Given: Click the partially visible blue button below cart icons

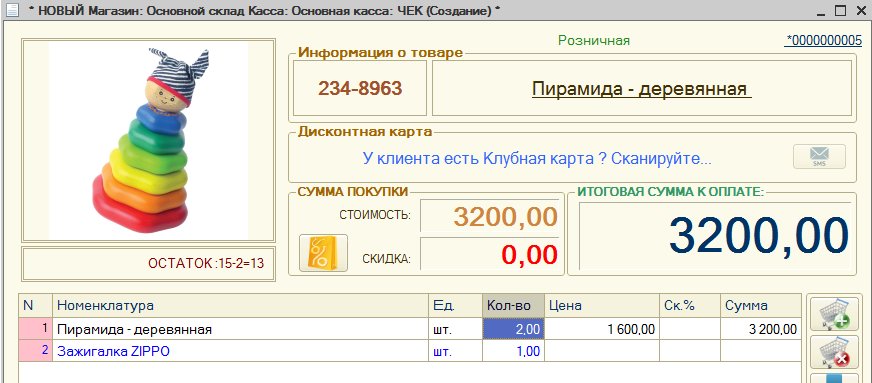Looking at the screenshot, I should click(x=834, y=378).
